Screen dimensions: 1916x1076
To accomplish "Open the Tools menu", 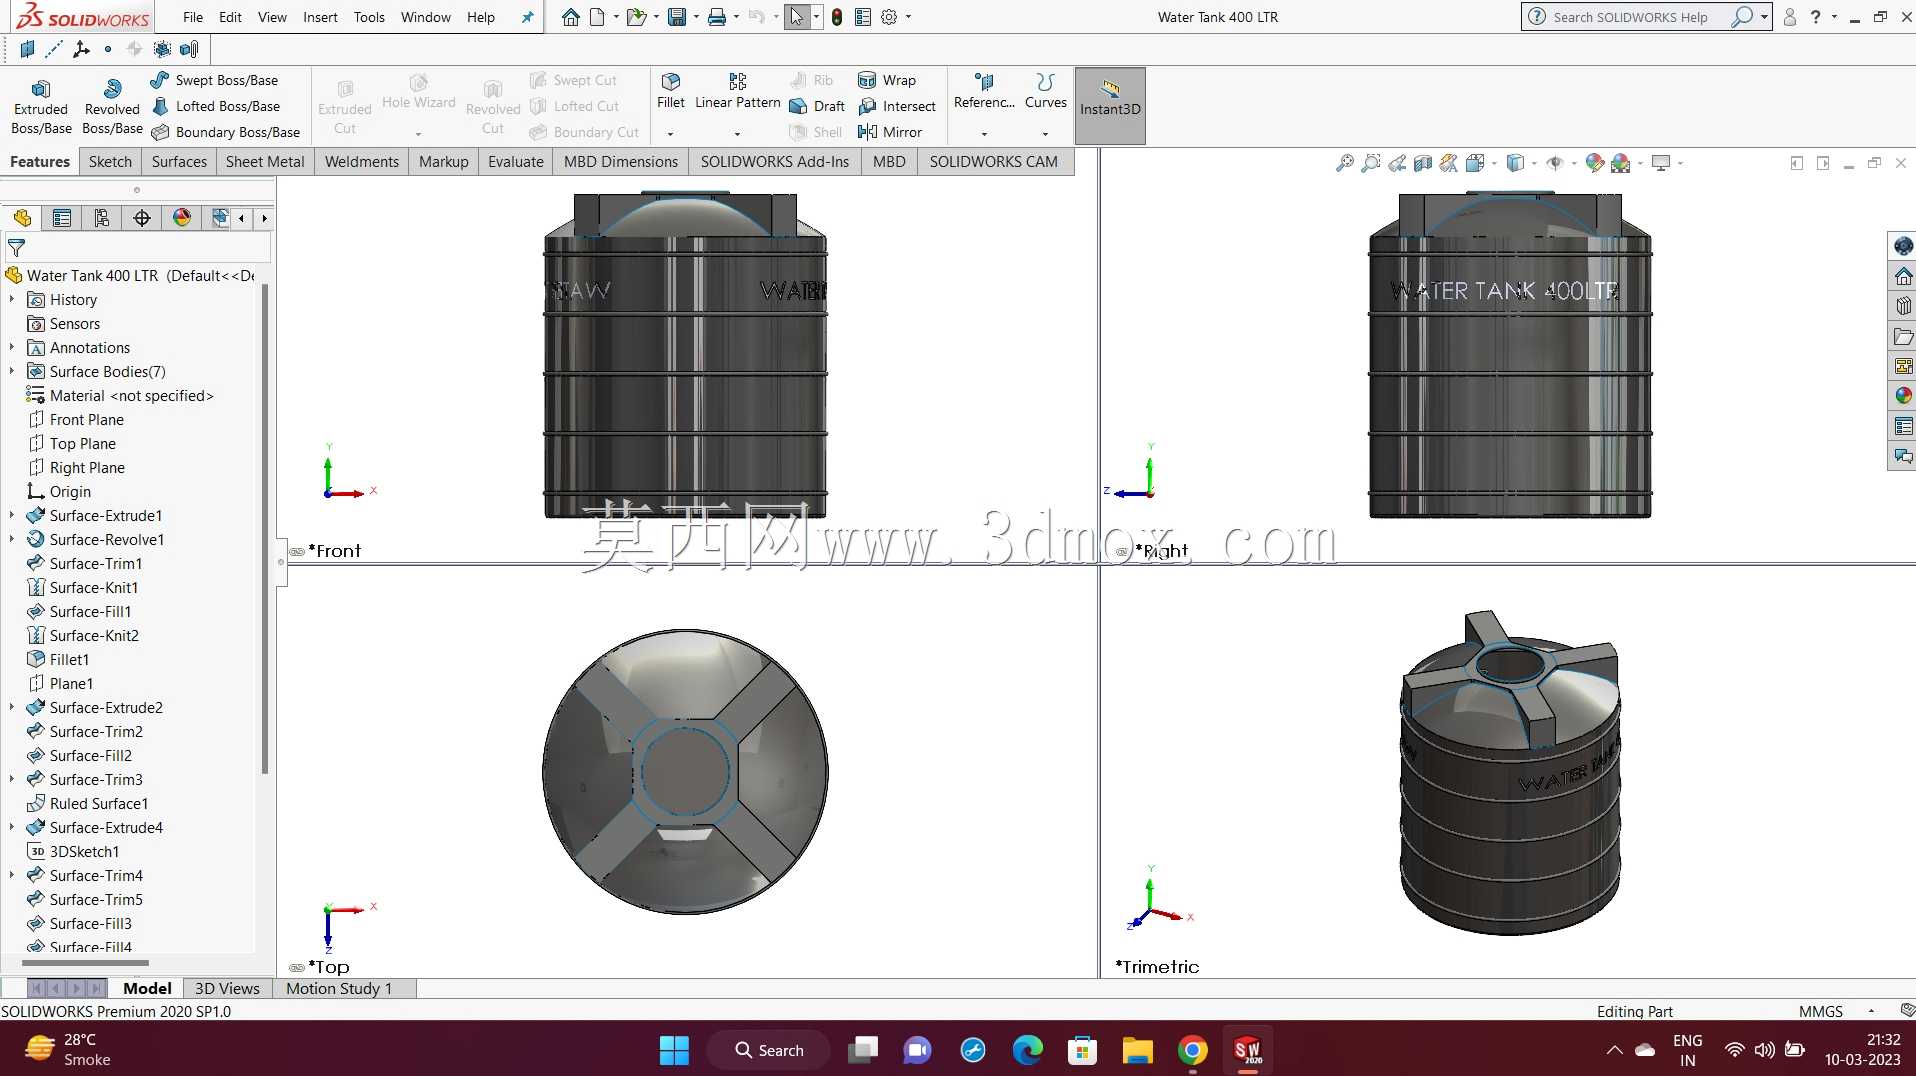I will tap(369, 17).
